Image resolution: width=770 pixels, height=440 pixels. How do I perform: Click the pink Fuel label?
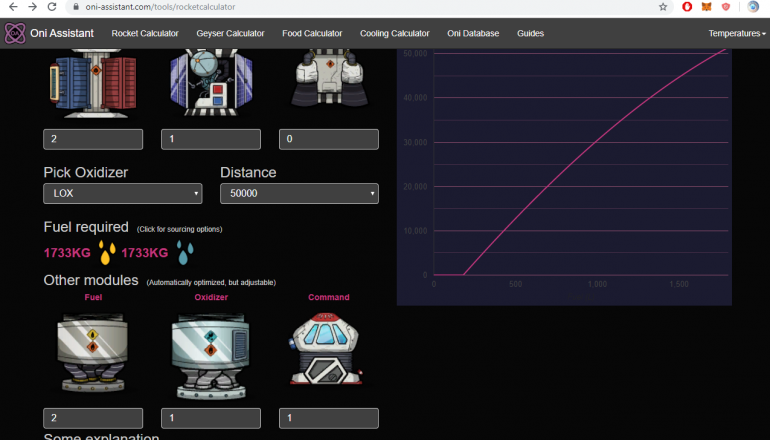pyautogui.click(x=93, y=297)
